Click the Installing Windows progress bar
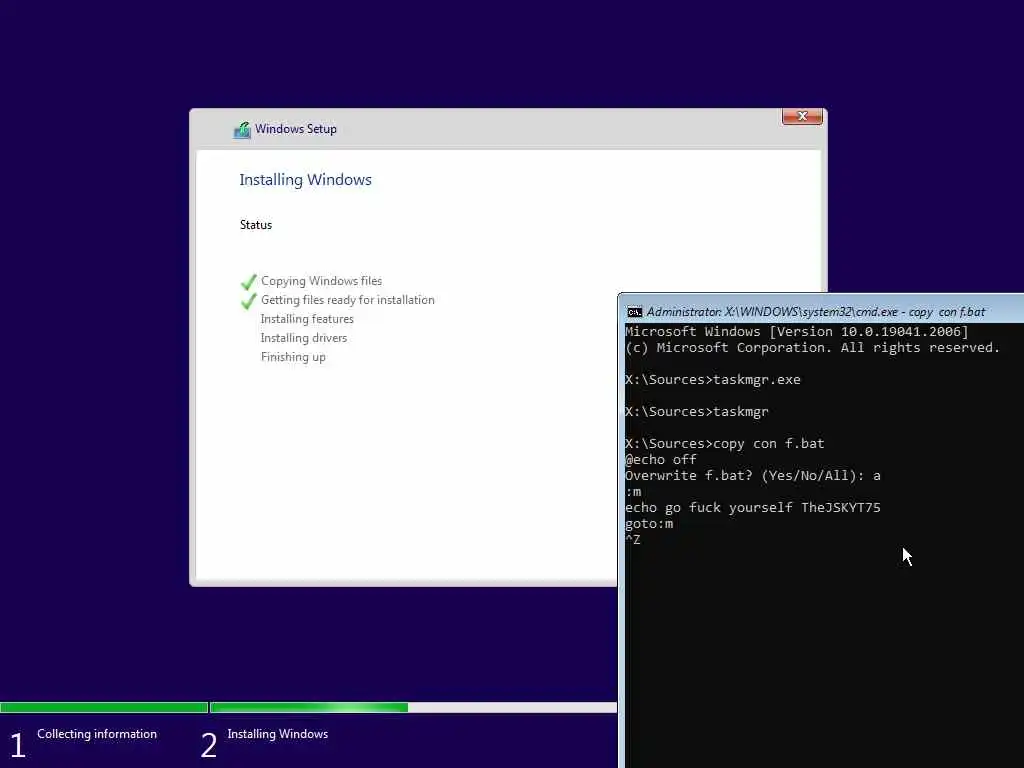Screen dimensions: 1024x768 pos(413,707)
